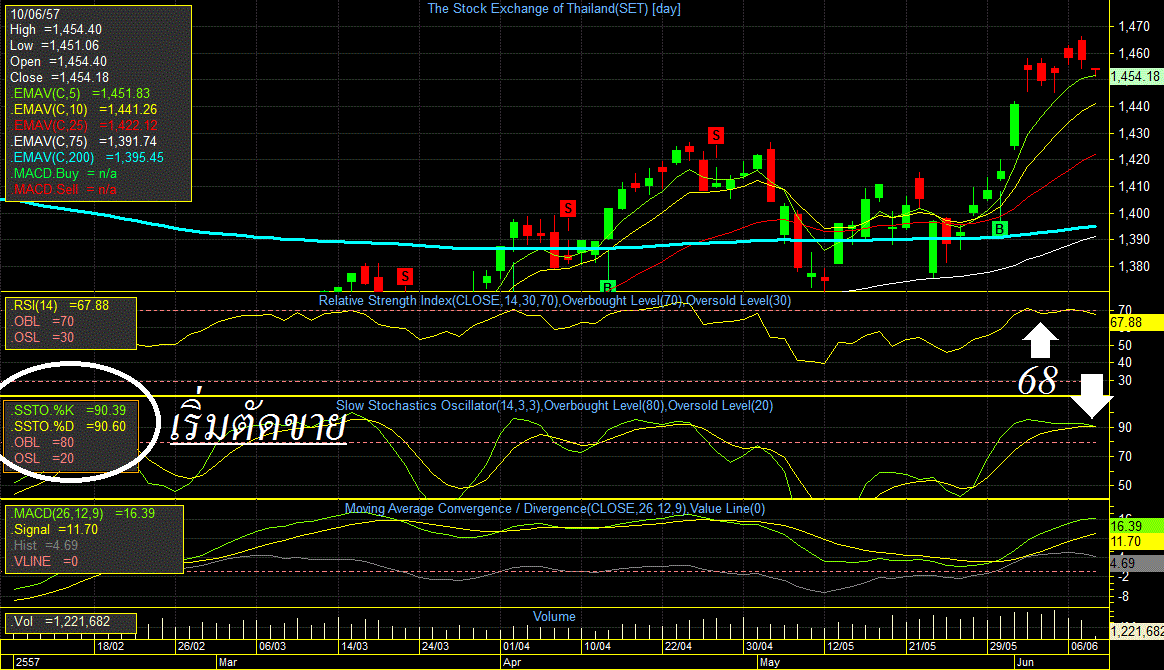Click the red S sell marker near 14/03
This screenshot has width=1164, height=670.
pos(405,277)
